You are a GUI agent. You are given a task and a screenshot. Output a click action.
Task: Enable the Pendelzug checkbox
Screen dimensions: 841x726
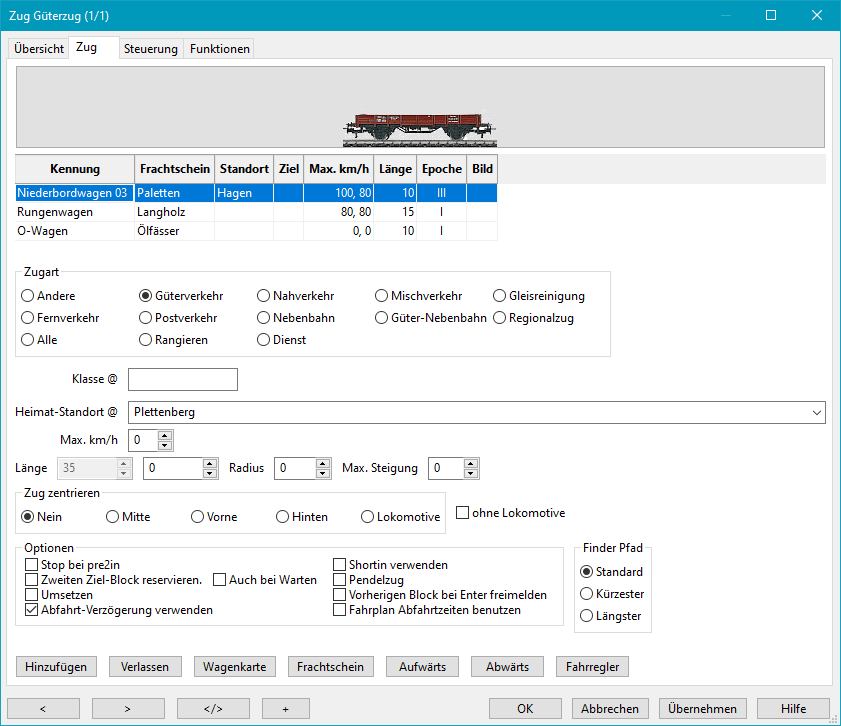click(x=340, y=580)
